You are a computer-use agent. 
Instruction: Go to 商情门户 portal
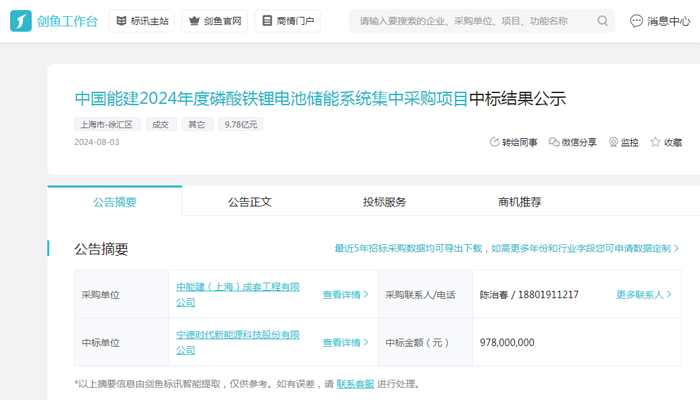[x=287, y=21]
